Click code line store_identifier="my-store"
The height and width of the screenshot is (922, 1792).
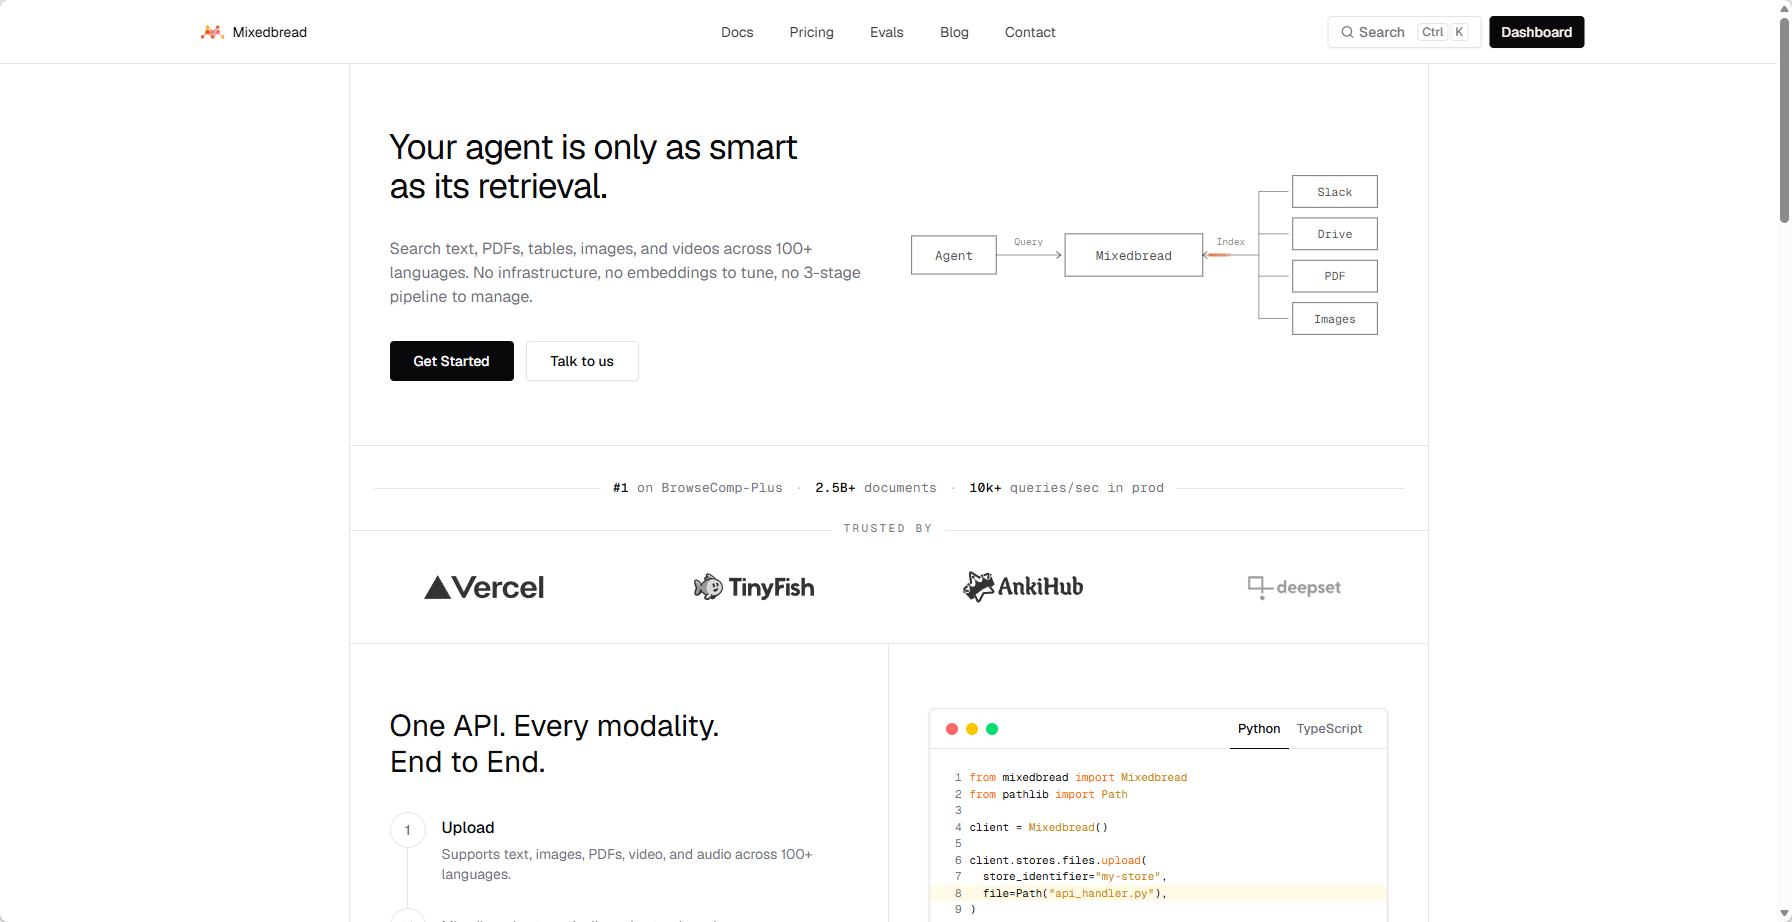[x=1075, y=876]
